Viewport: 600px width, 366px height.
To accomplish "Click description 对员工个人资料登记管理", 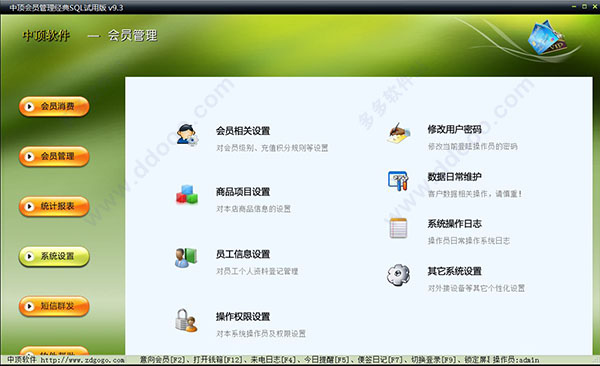I will click(x=257, y=271).
